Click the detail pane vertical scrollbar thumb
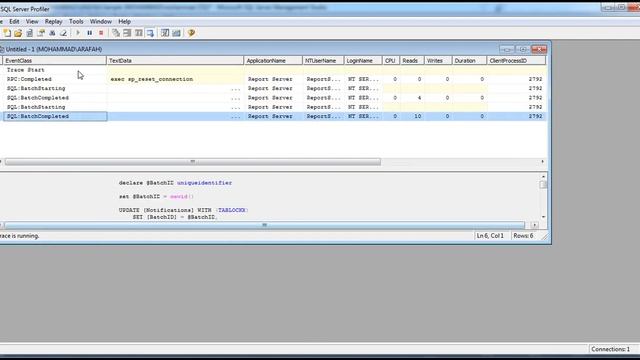Viewport: 640px width, 360px height. (543, 185)
